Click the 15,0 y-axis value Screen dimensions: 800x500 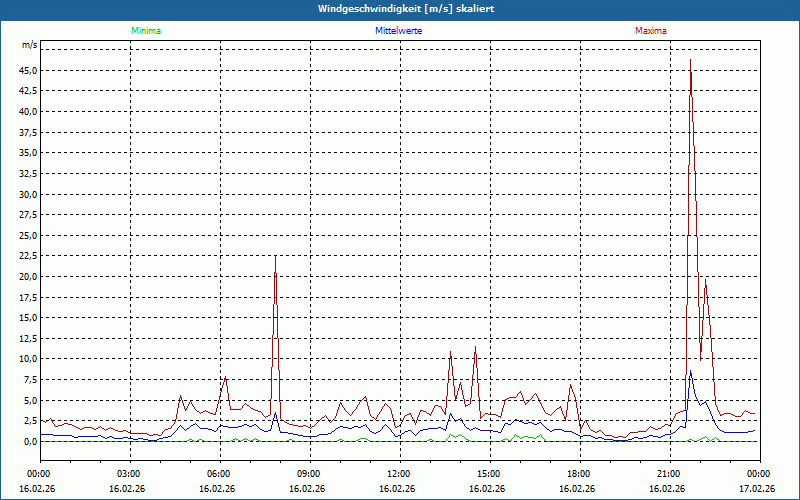(28, 317)
